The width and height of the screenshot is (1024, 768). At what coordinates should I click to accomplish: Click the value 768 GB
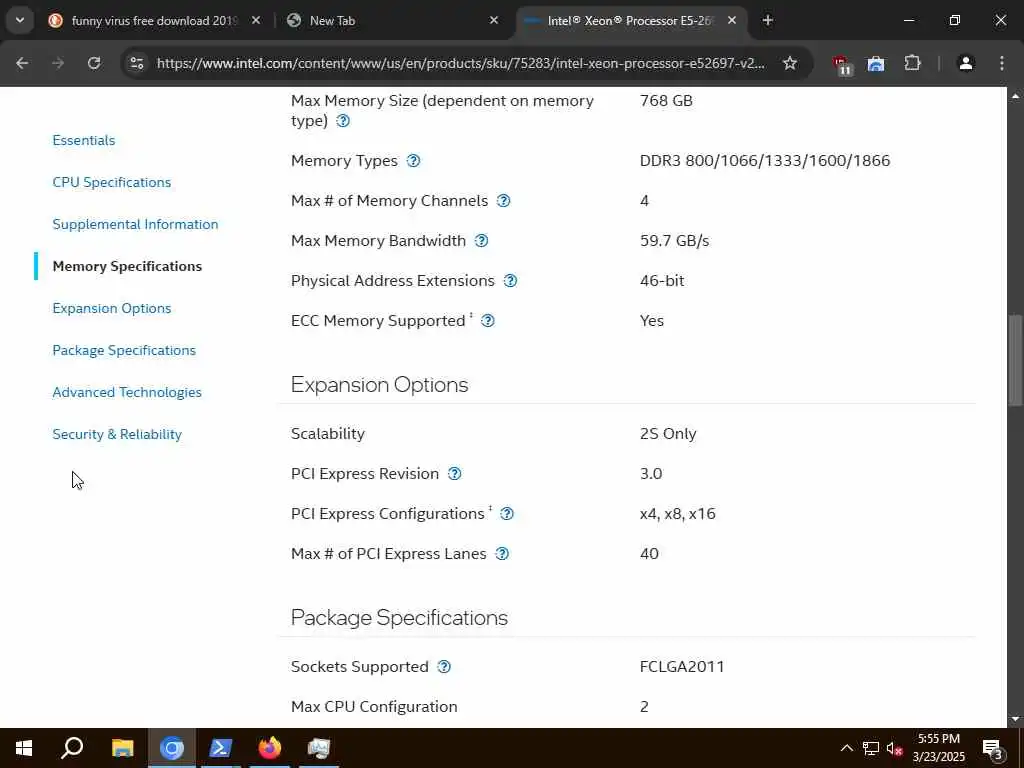coord(666,101)
